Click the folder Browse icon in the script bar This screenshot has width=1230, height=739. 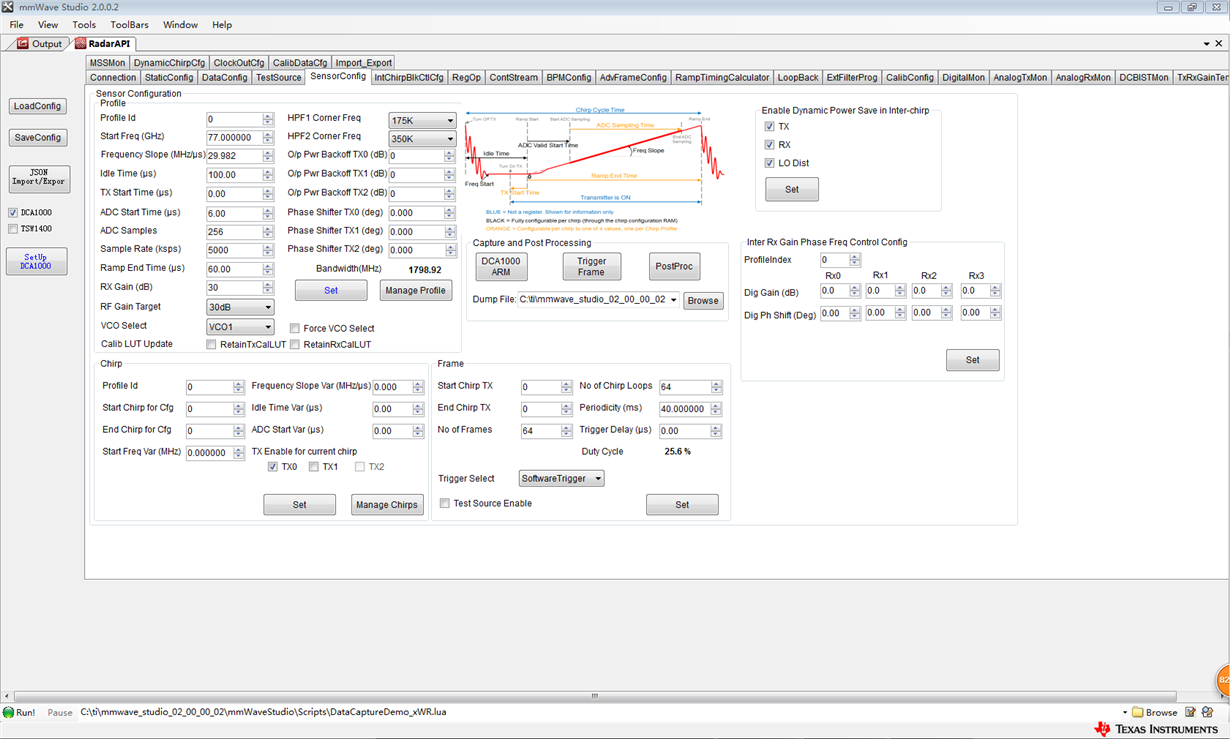[1138, 712]
